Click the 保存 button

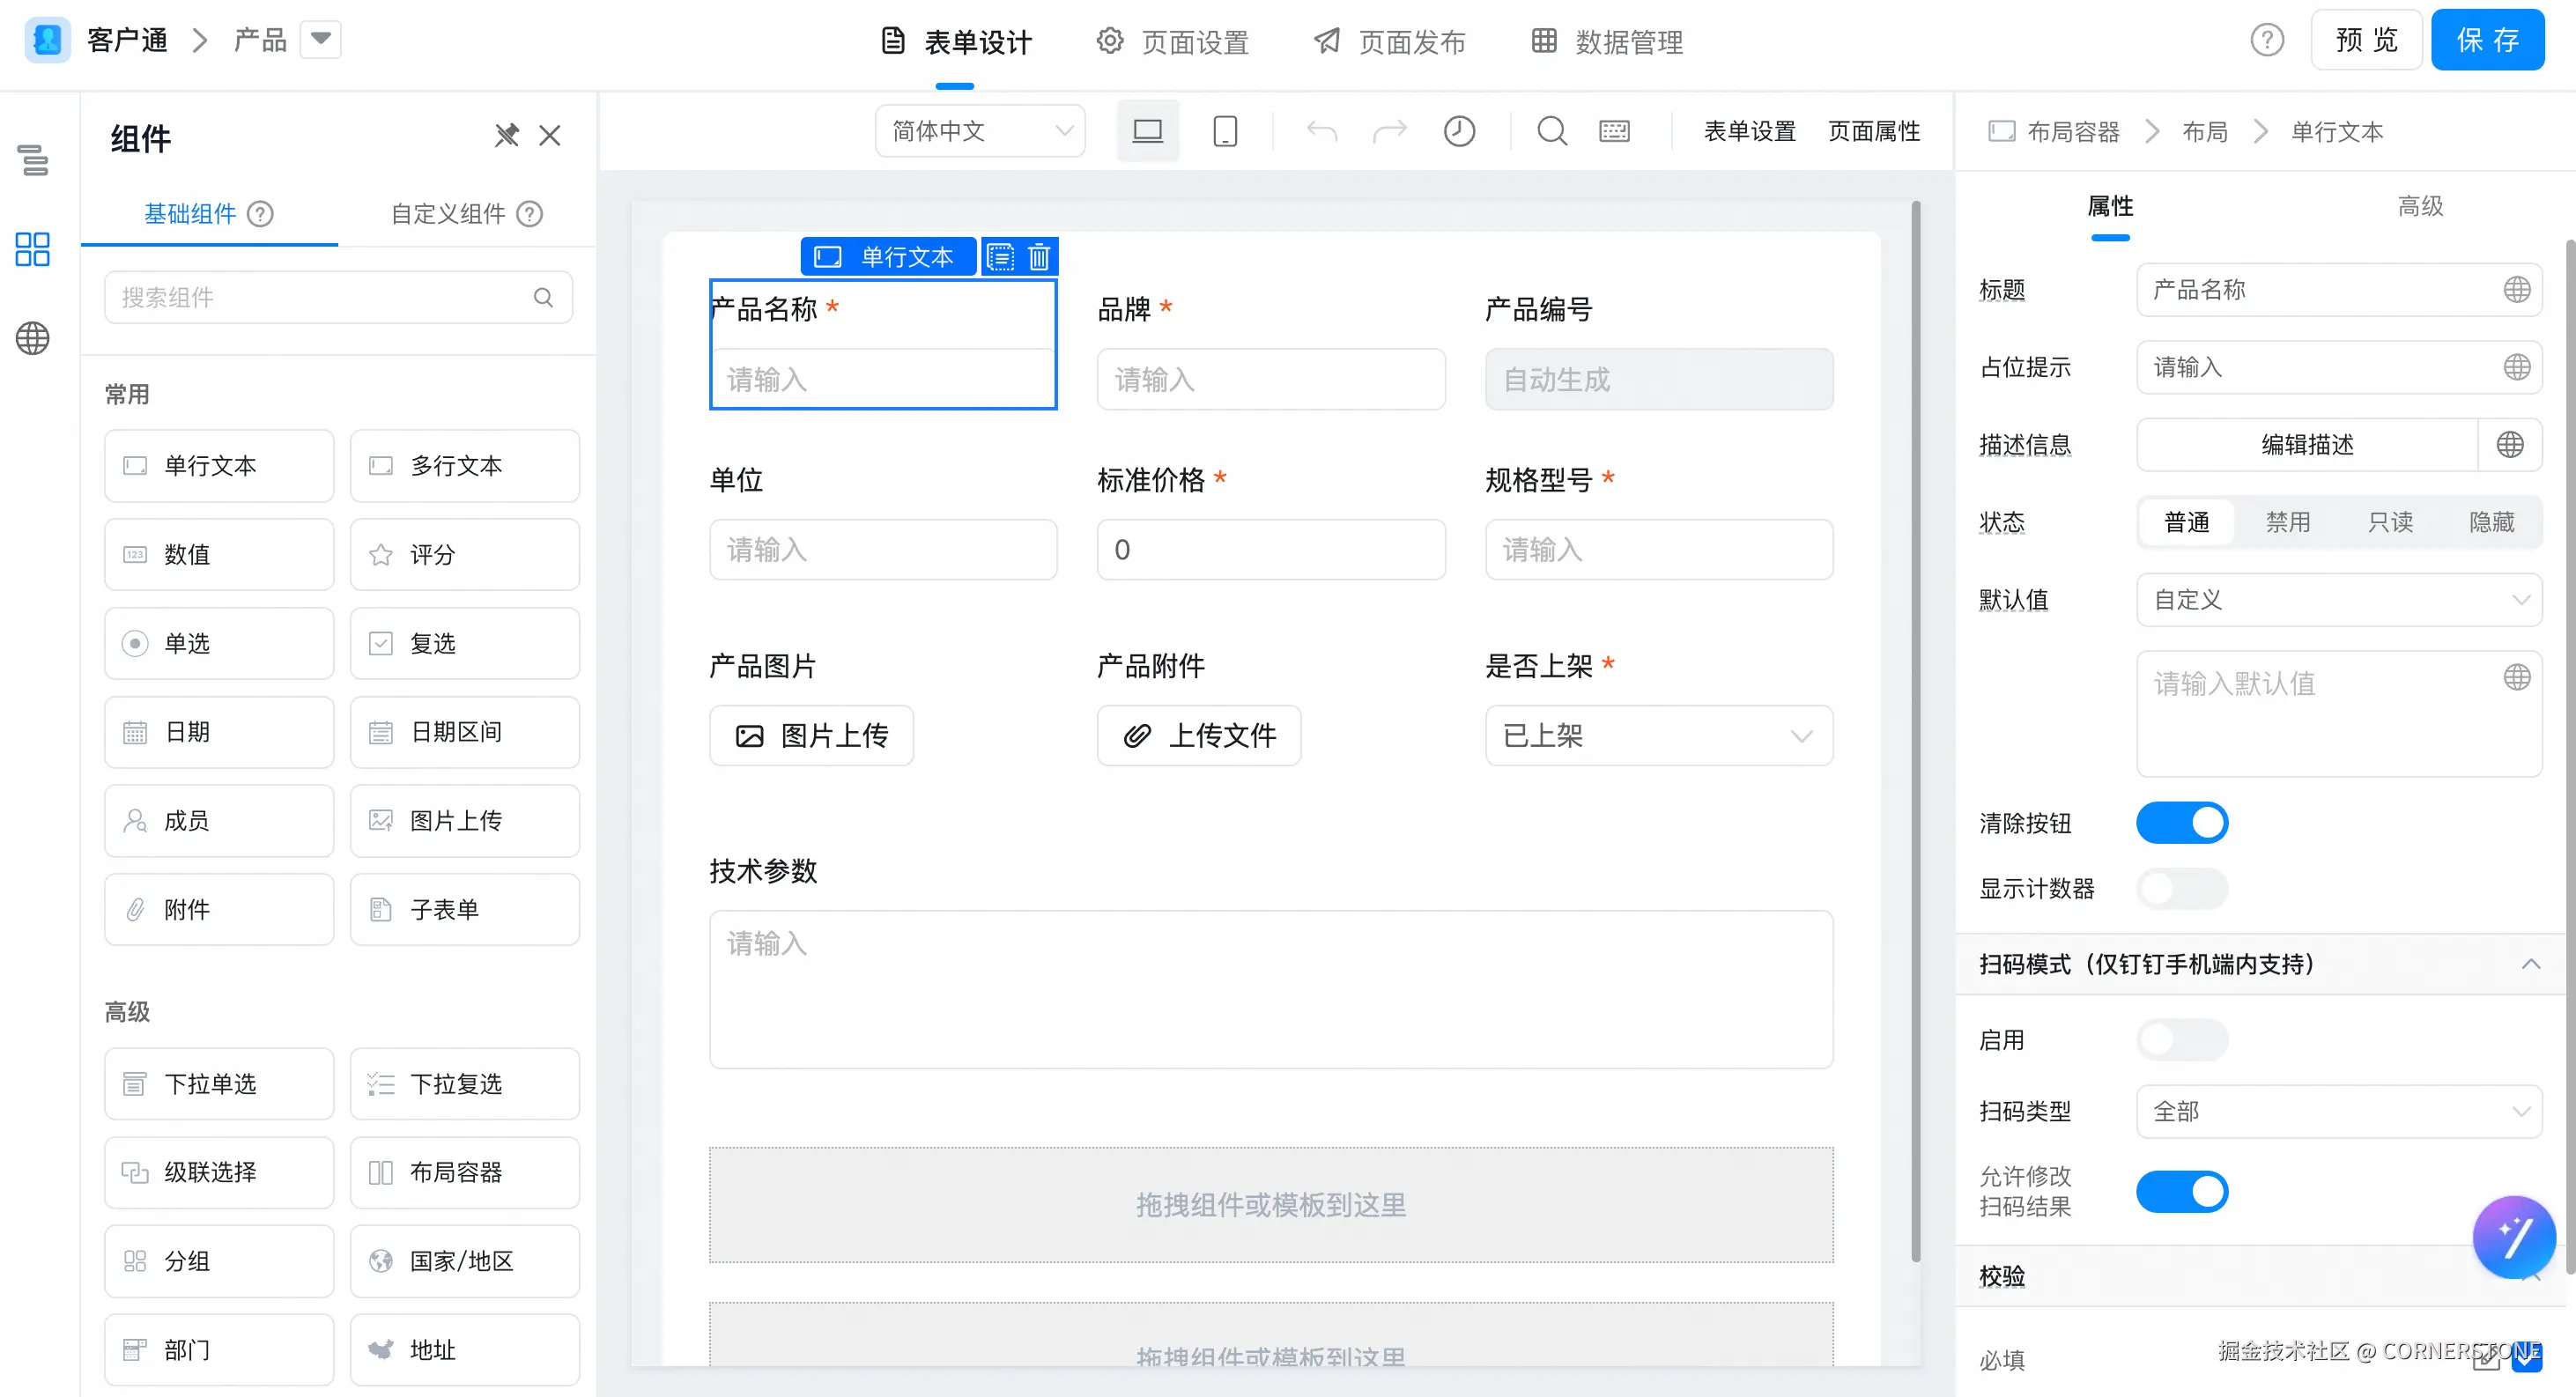pyautogui.click(x=2487, y=40)
